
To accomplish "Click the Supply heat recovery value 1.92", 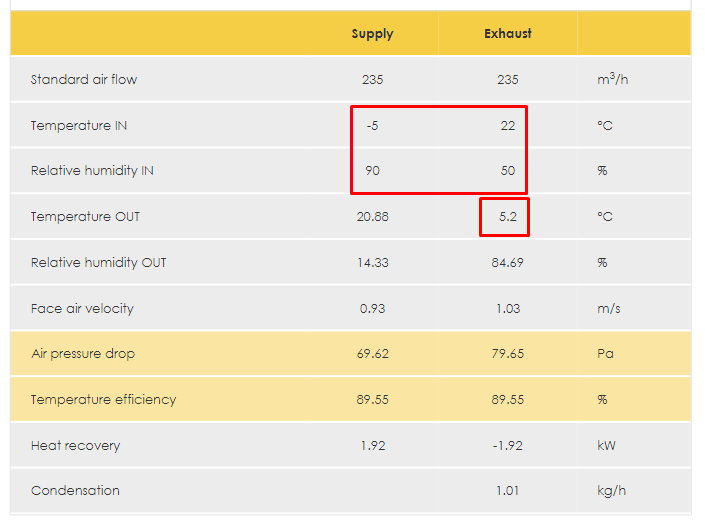I will pyautogui.click(x=373, y=446).
